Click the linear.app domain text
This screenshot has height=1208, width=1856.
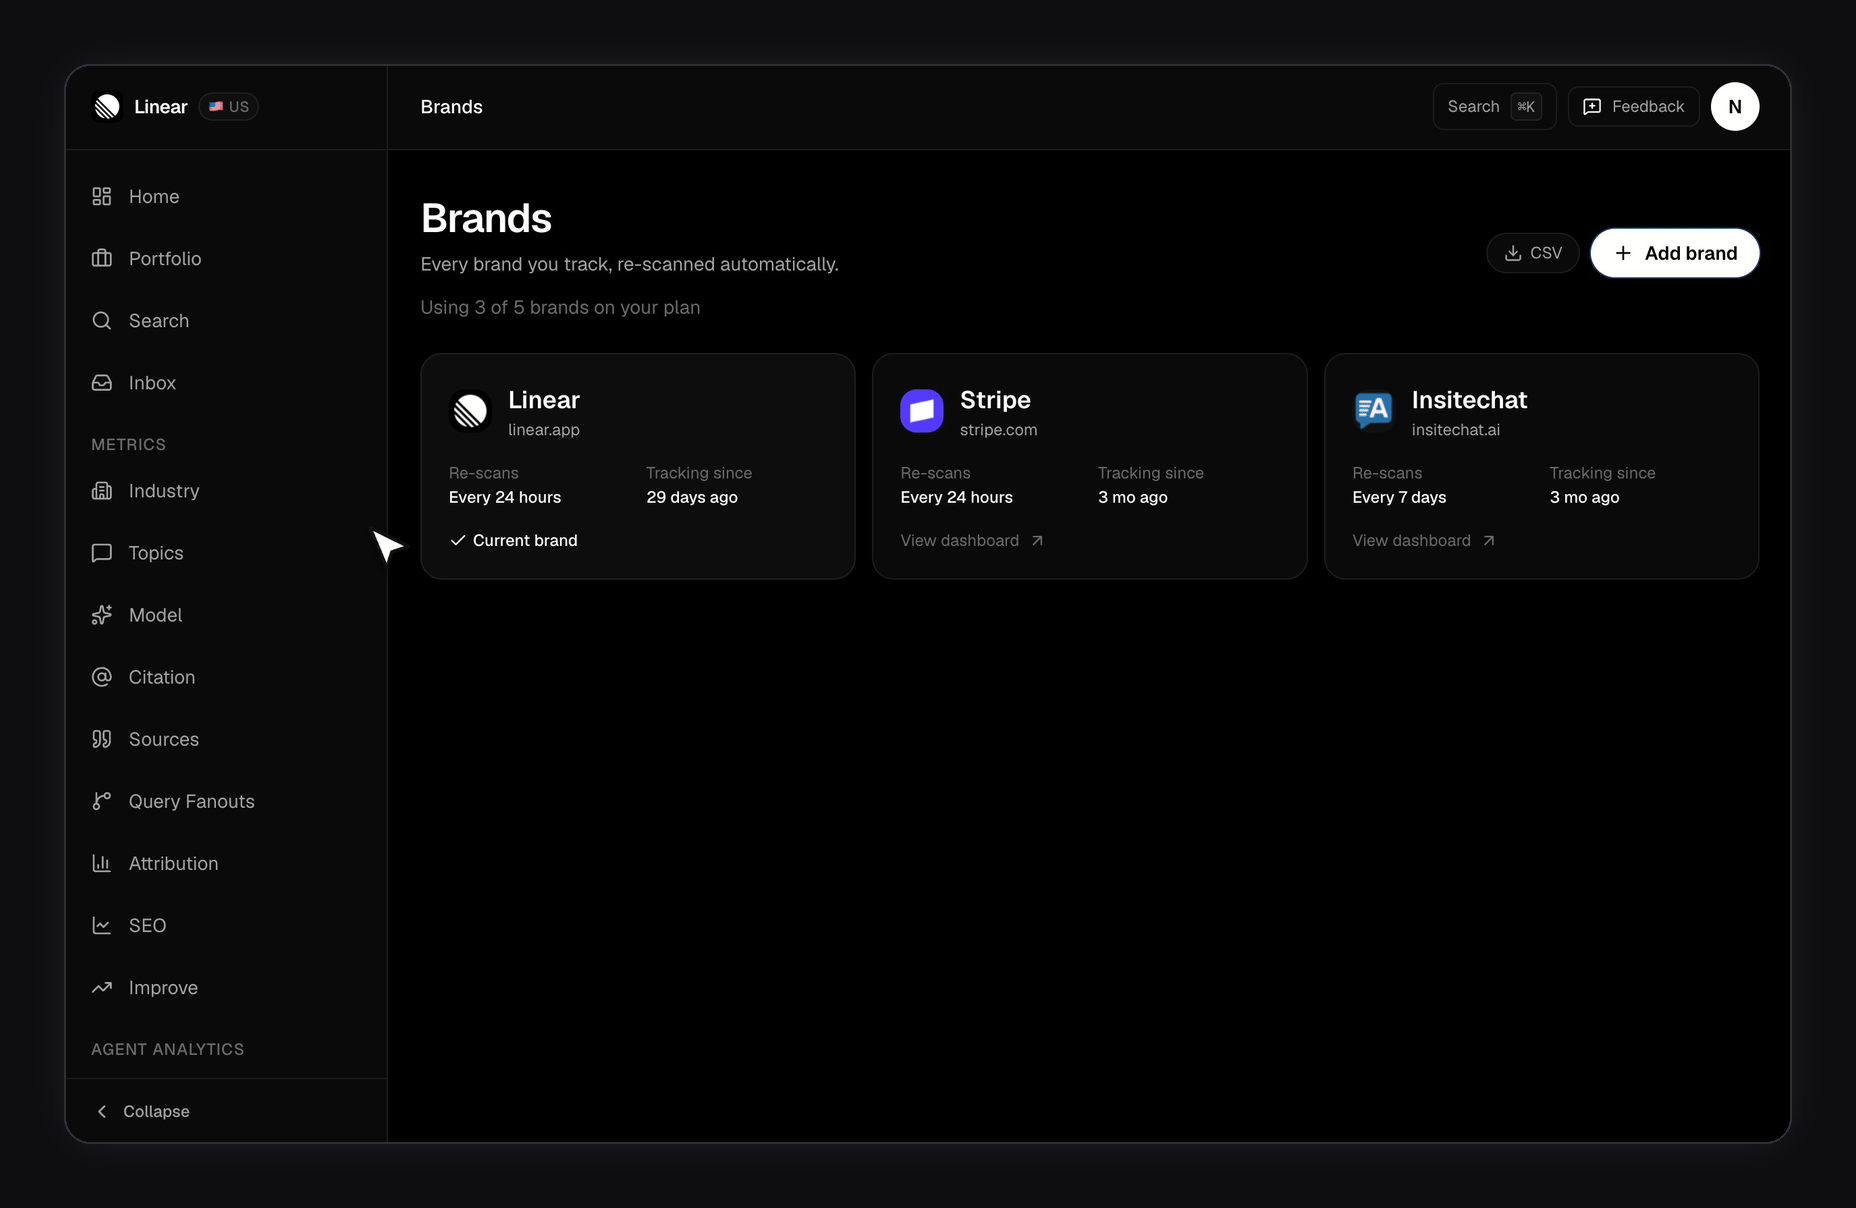544,430
